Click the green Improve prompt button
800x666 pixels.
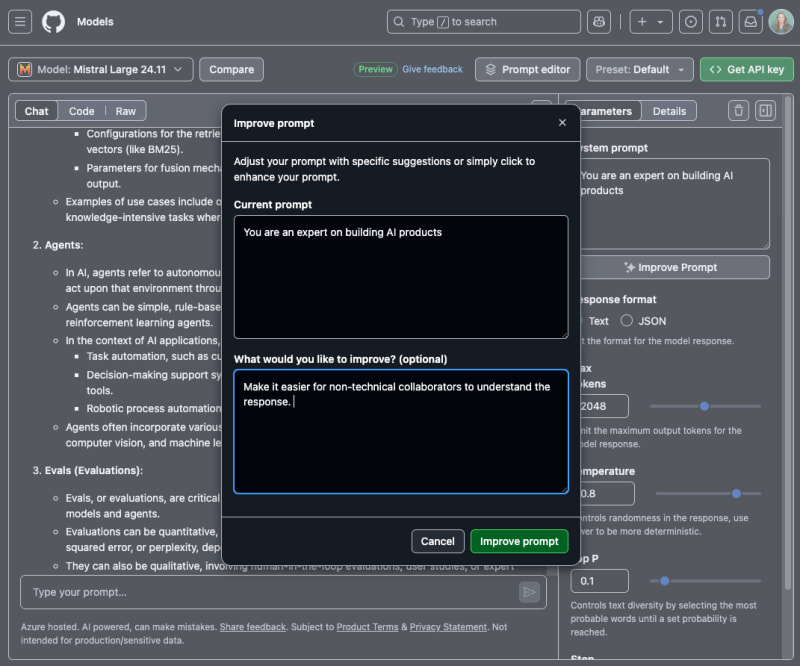click(519, 541)
